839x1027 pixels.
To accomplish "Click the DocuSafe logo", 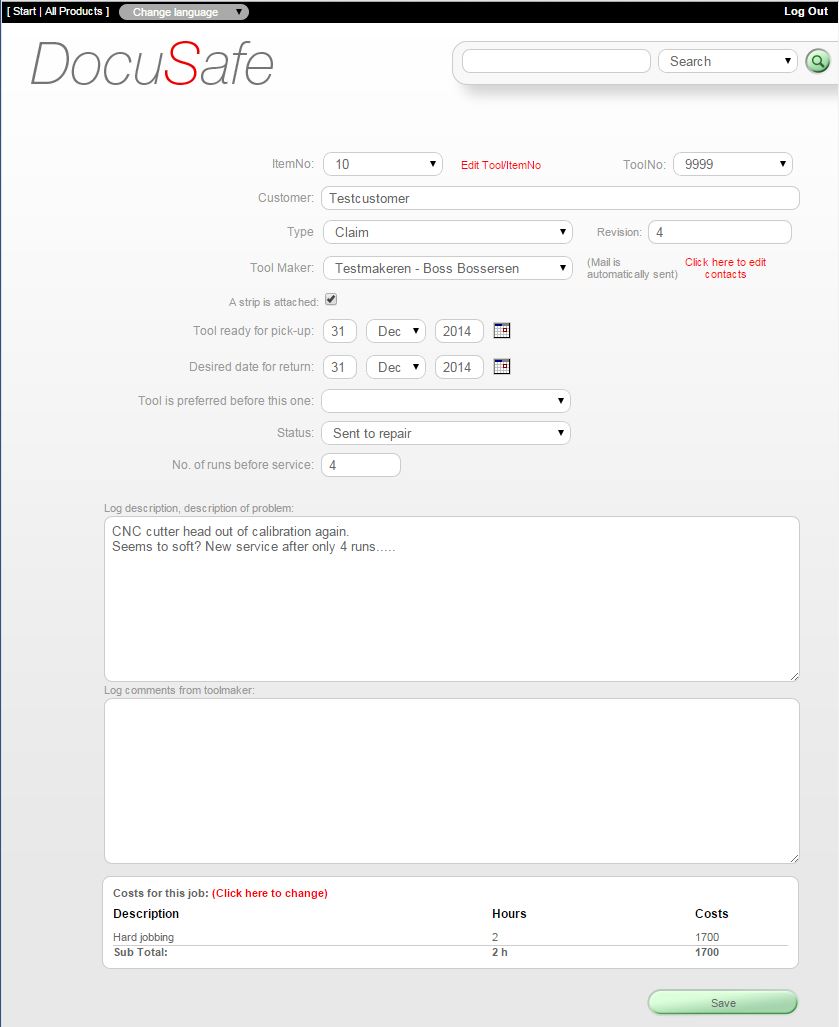I will click(x=152, y=64).
